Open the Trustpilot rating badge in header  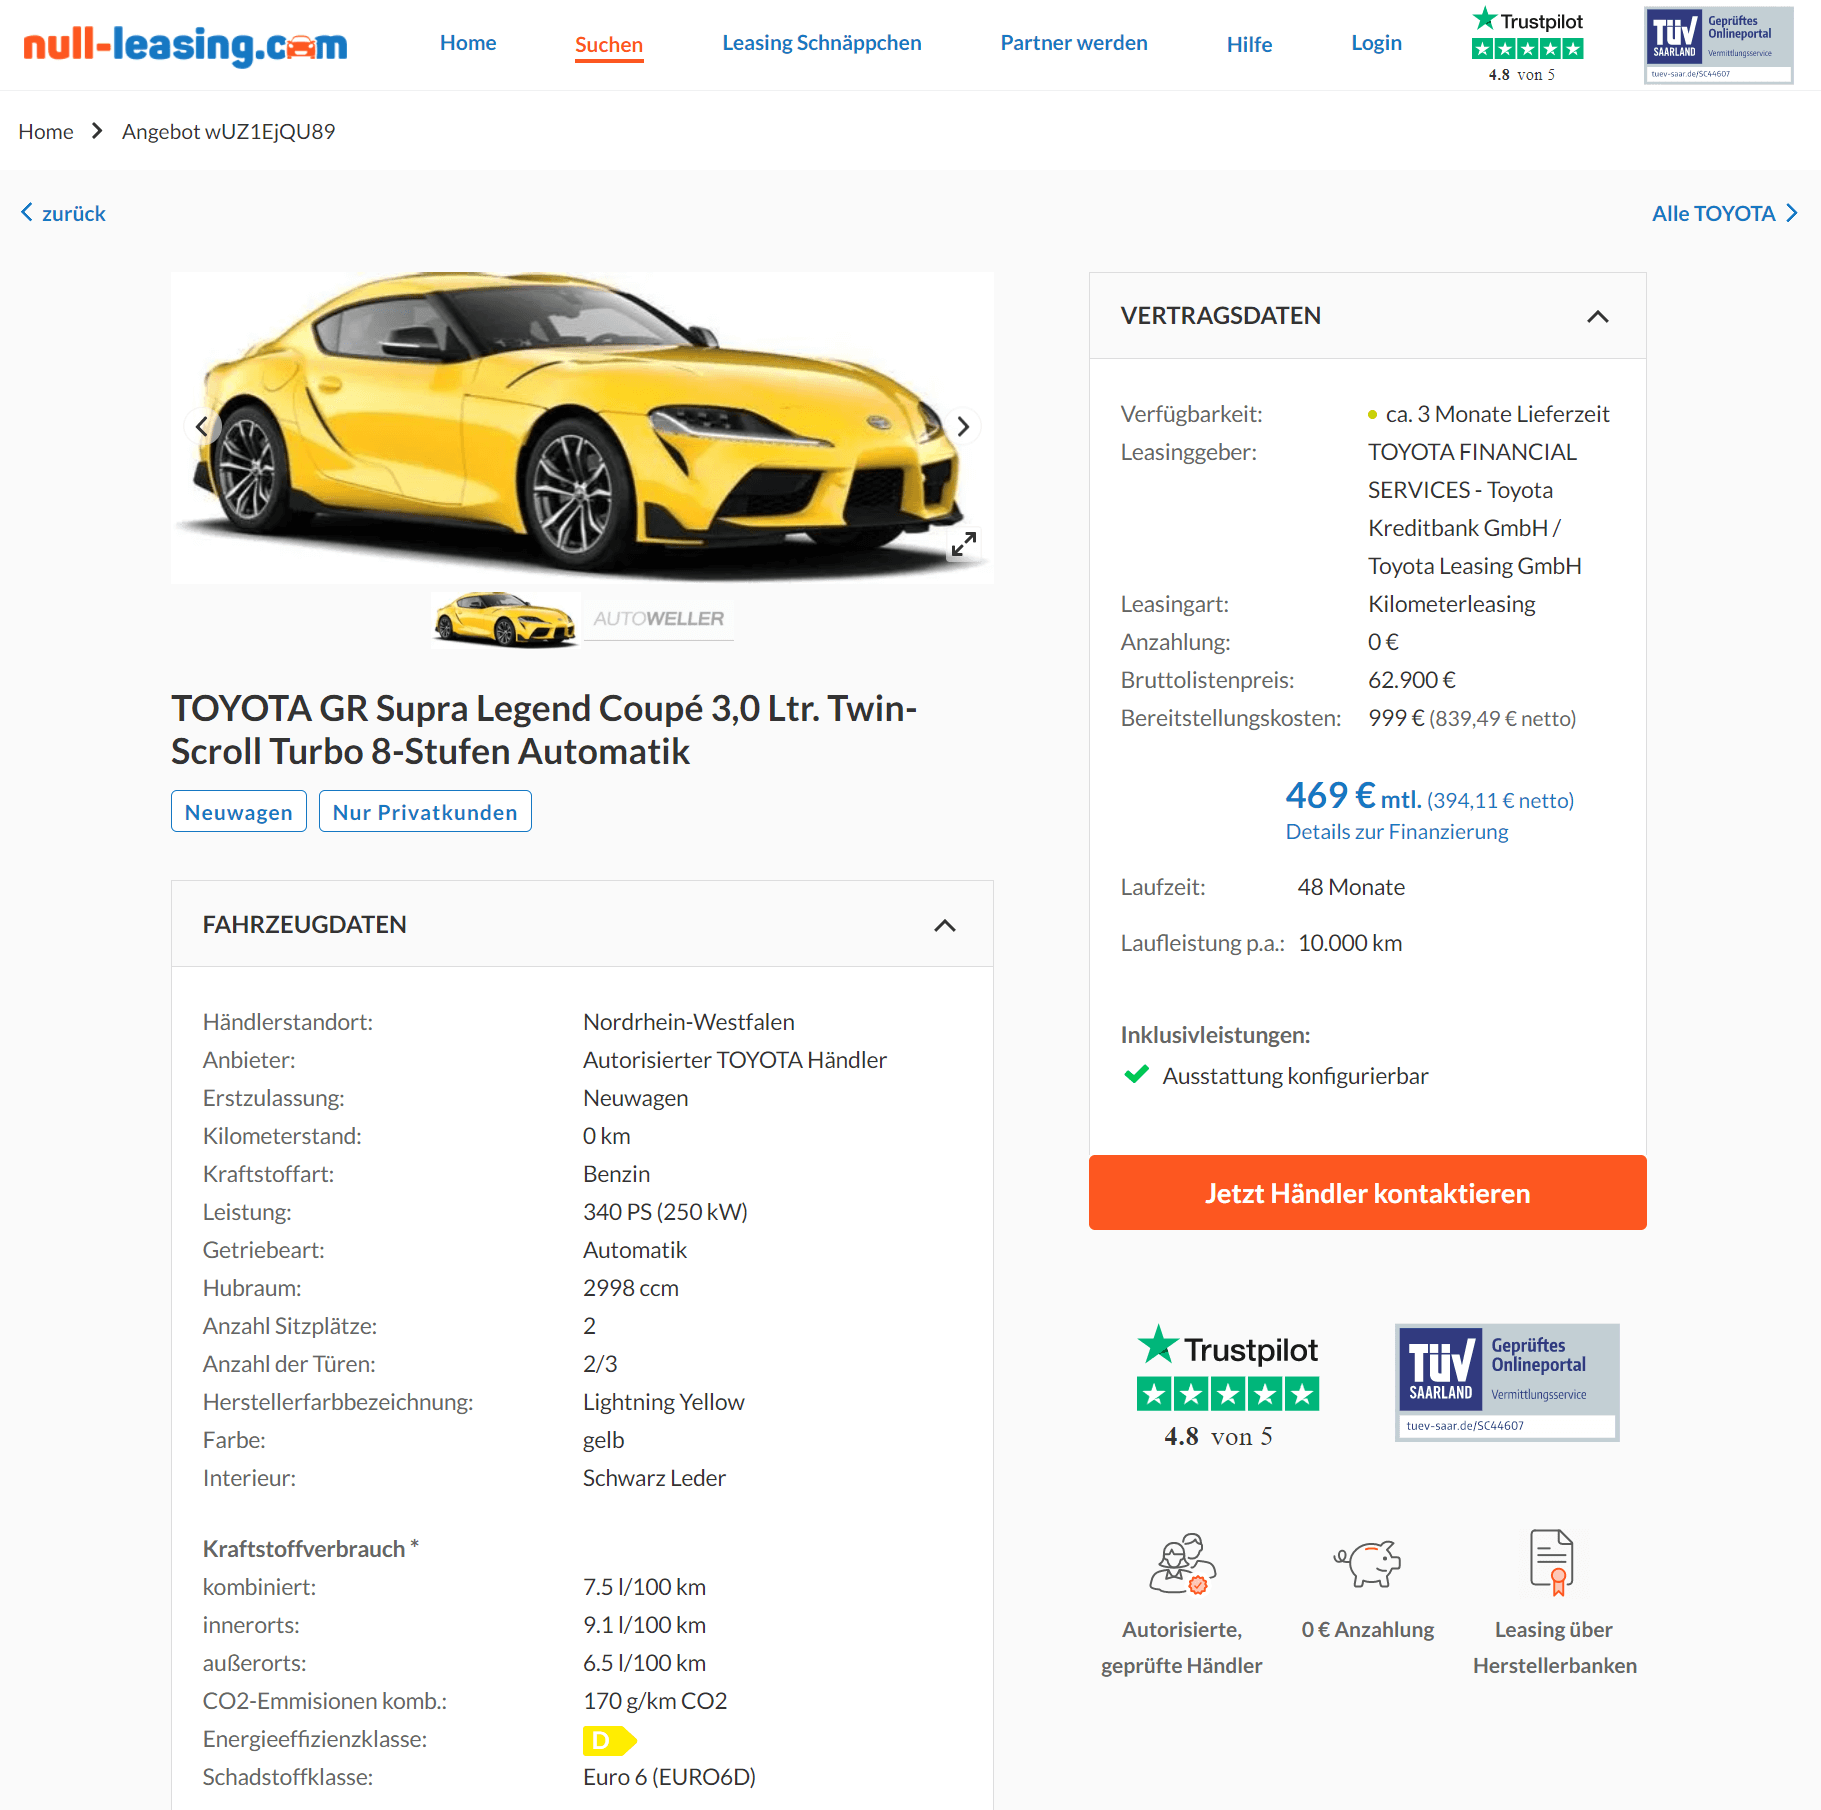(x=1527, y=45)
